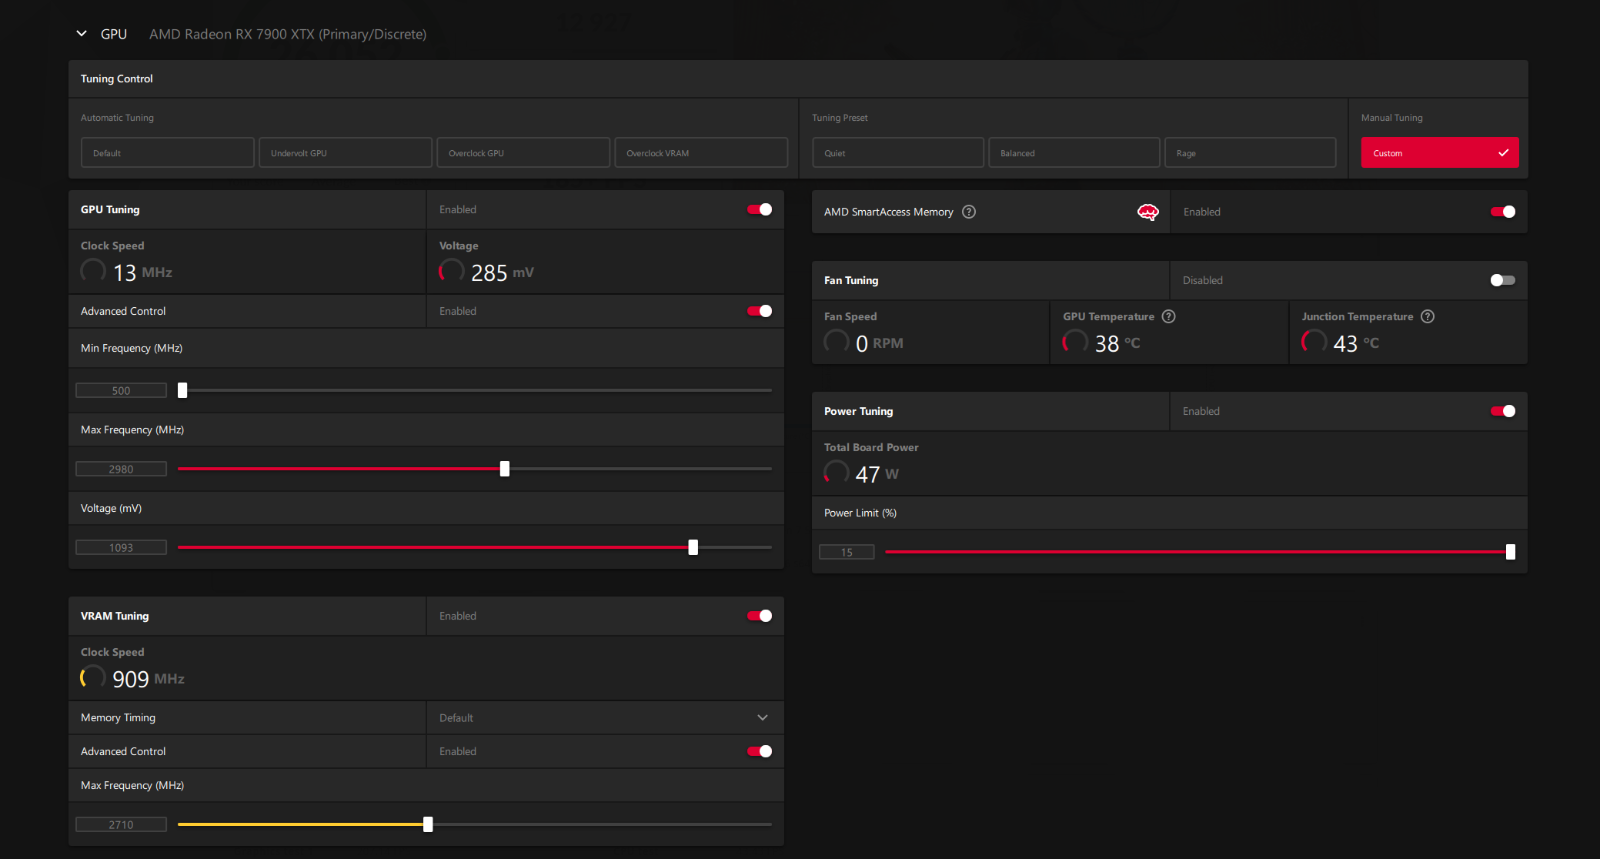This screenshot has height=859, width=1600.
Task: Toggle GPU Advanced Control switch
Action: pyautogui.click(x=760, y=311)
